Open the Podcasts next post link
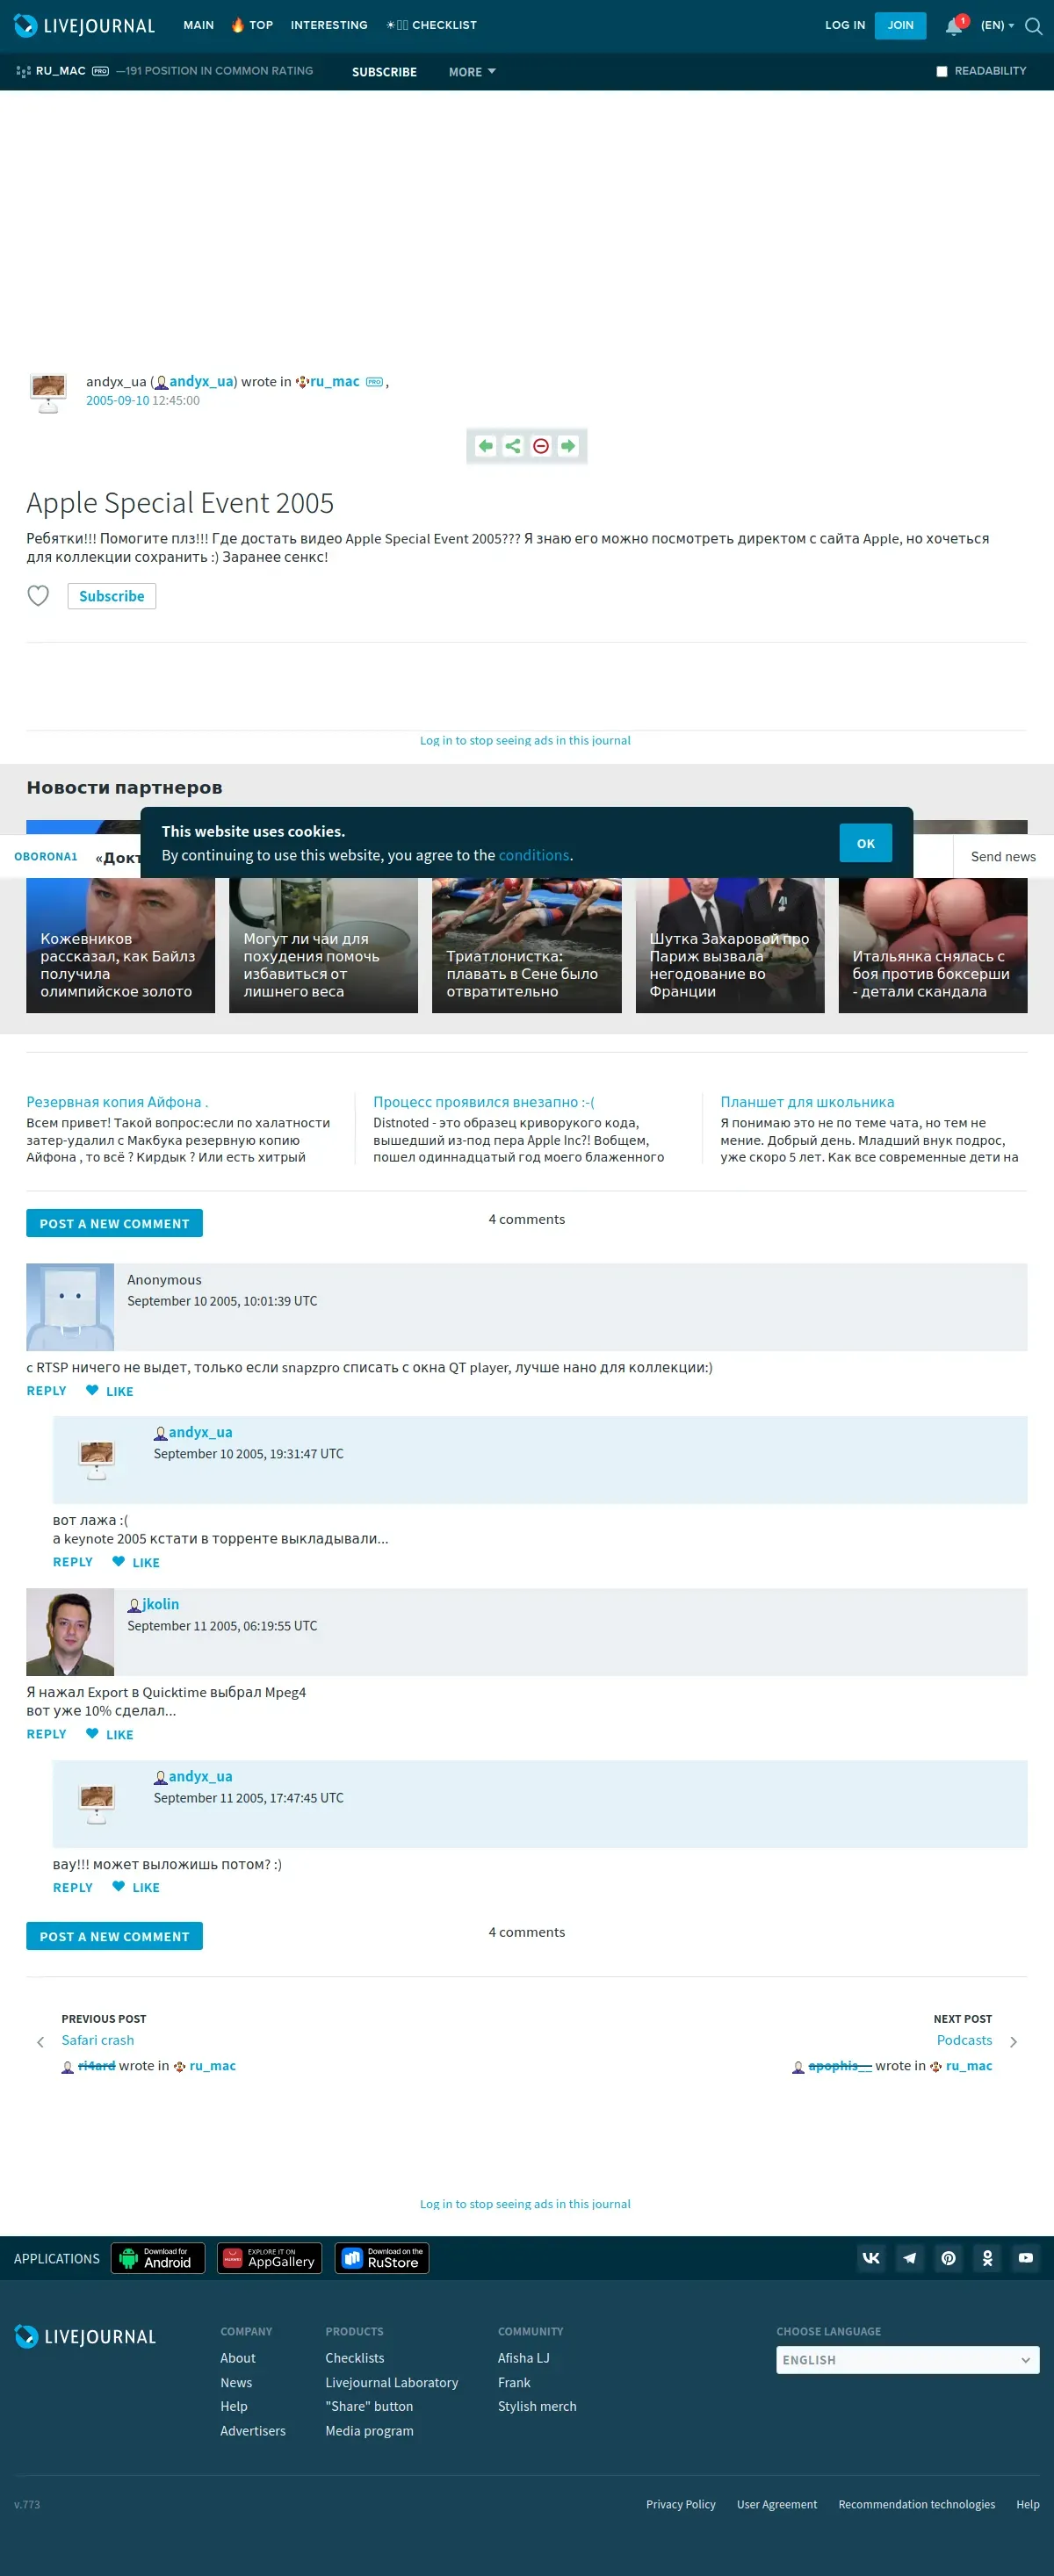The width and height of the screenshot is (1054, 2576). (964, 2040)
